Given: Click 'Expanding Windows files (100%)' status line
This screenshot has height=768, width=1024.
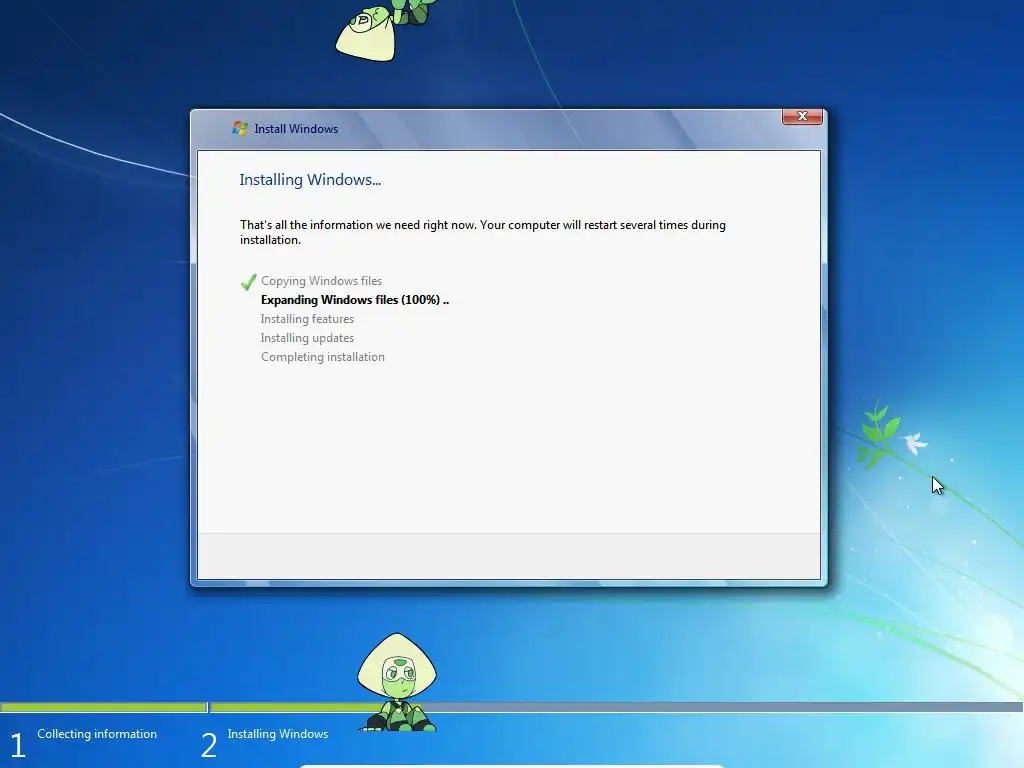Looking at the screenshot, I should coord(355,300).
